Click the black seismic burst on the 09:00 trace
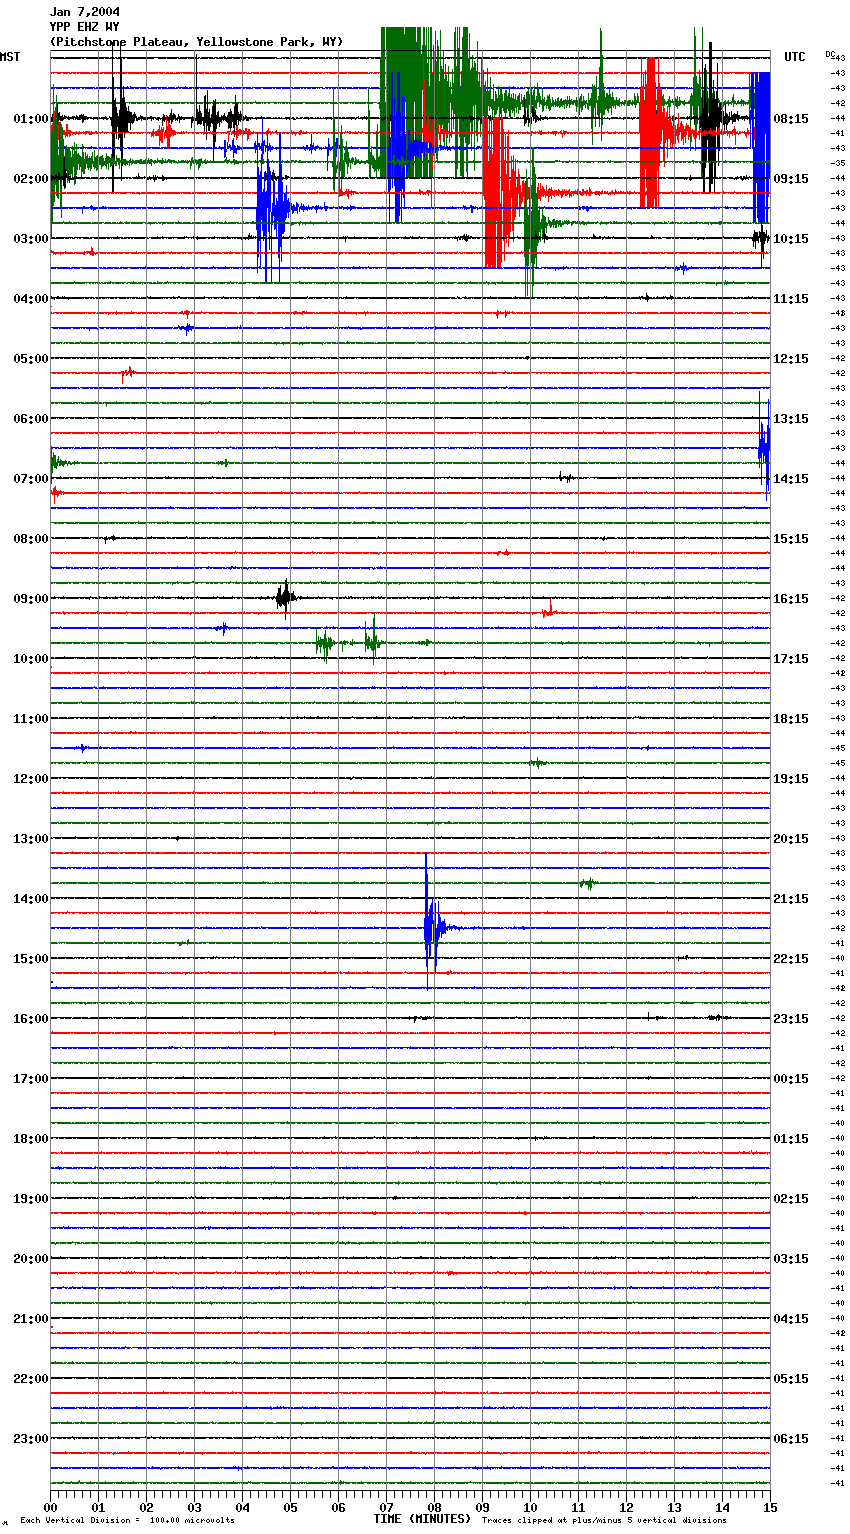 285,598
